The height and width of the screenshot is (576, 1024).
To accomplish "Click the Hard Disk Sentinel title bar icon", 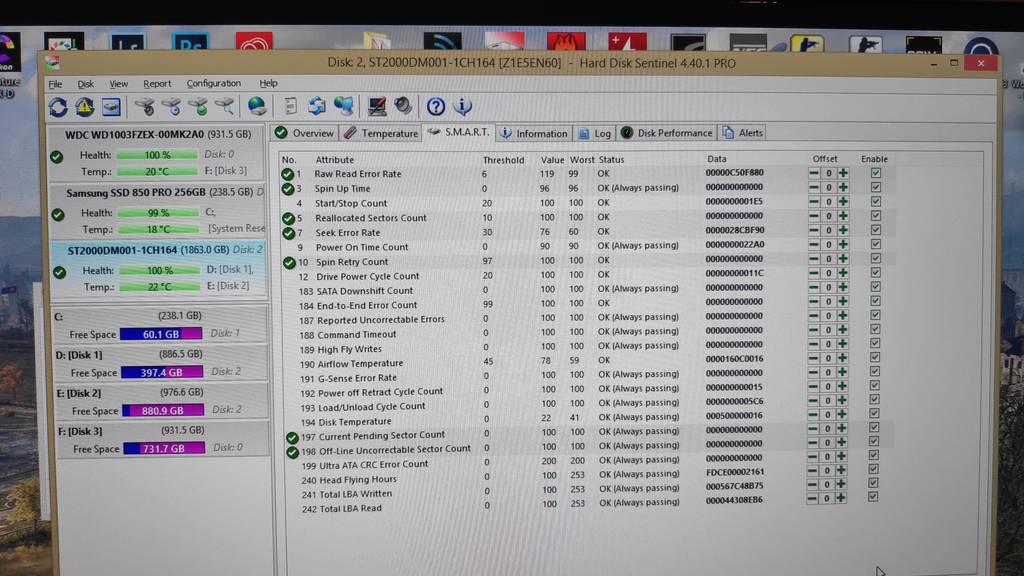I will [52, 63].
